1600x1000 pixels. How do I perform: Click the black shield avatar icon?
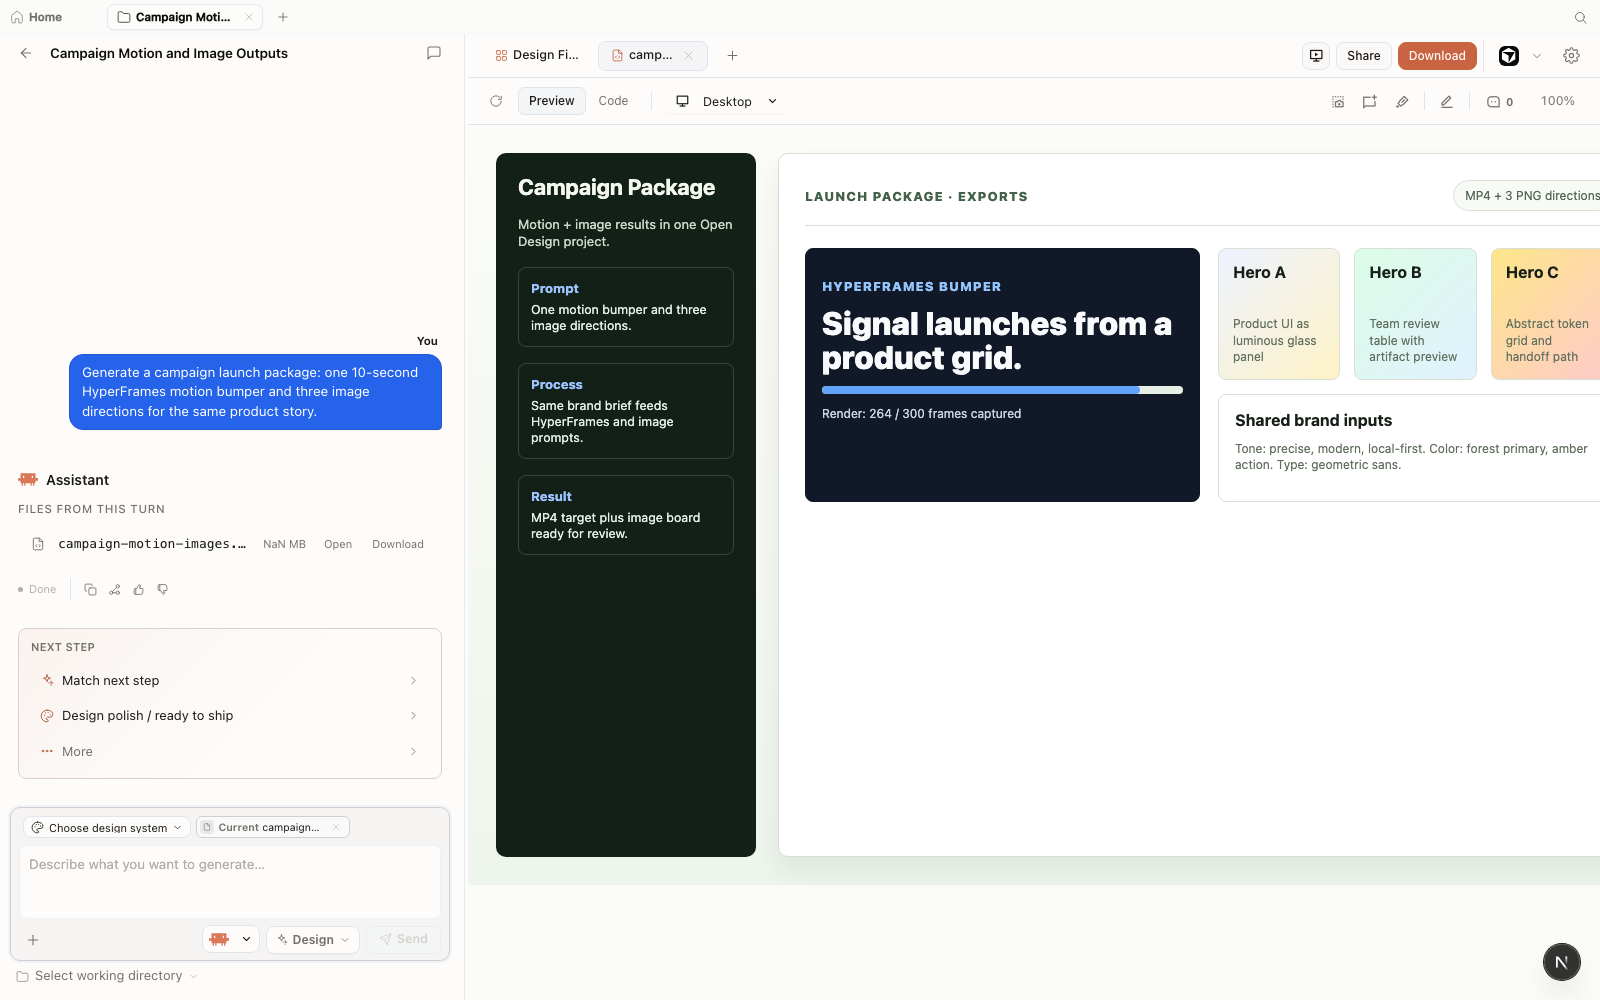click(1509, 56)
